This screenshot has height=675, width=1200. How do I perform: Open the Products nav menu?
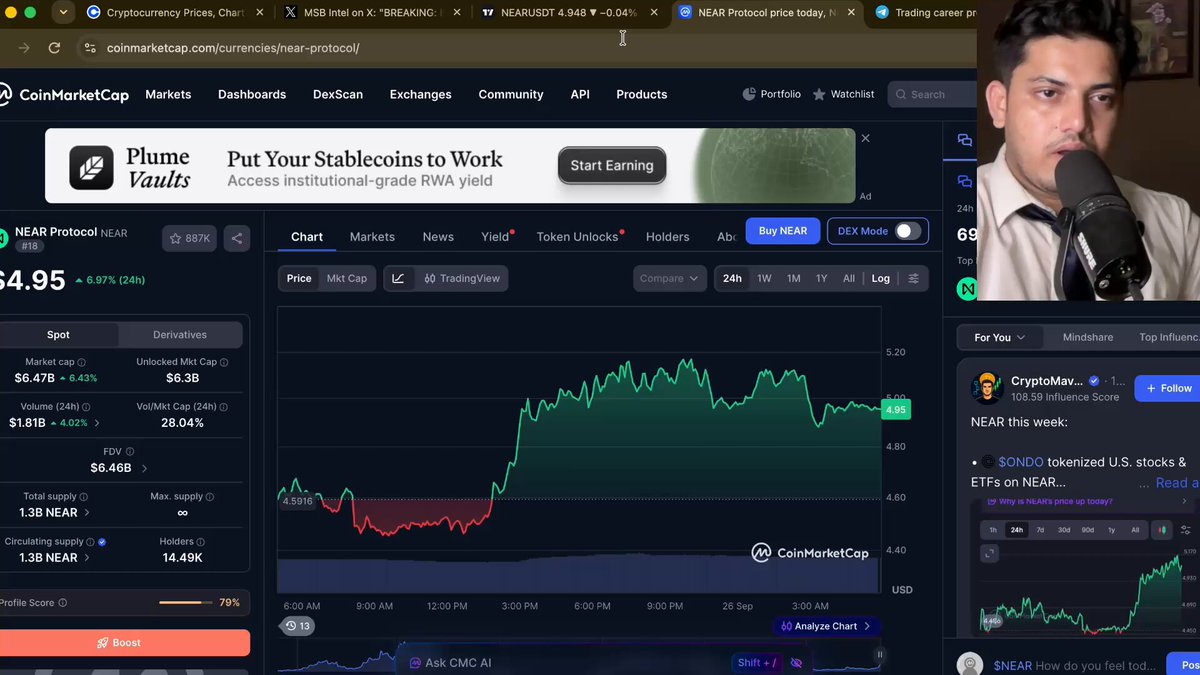tap(641, 95)
